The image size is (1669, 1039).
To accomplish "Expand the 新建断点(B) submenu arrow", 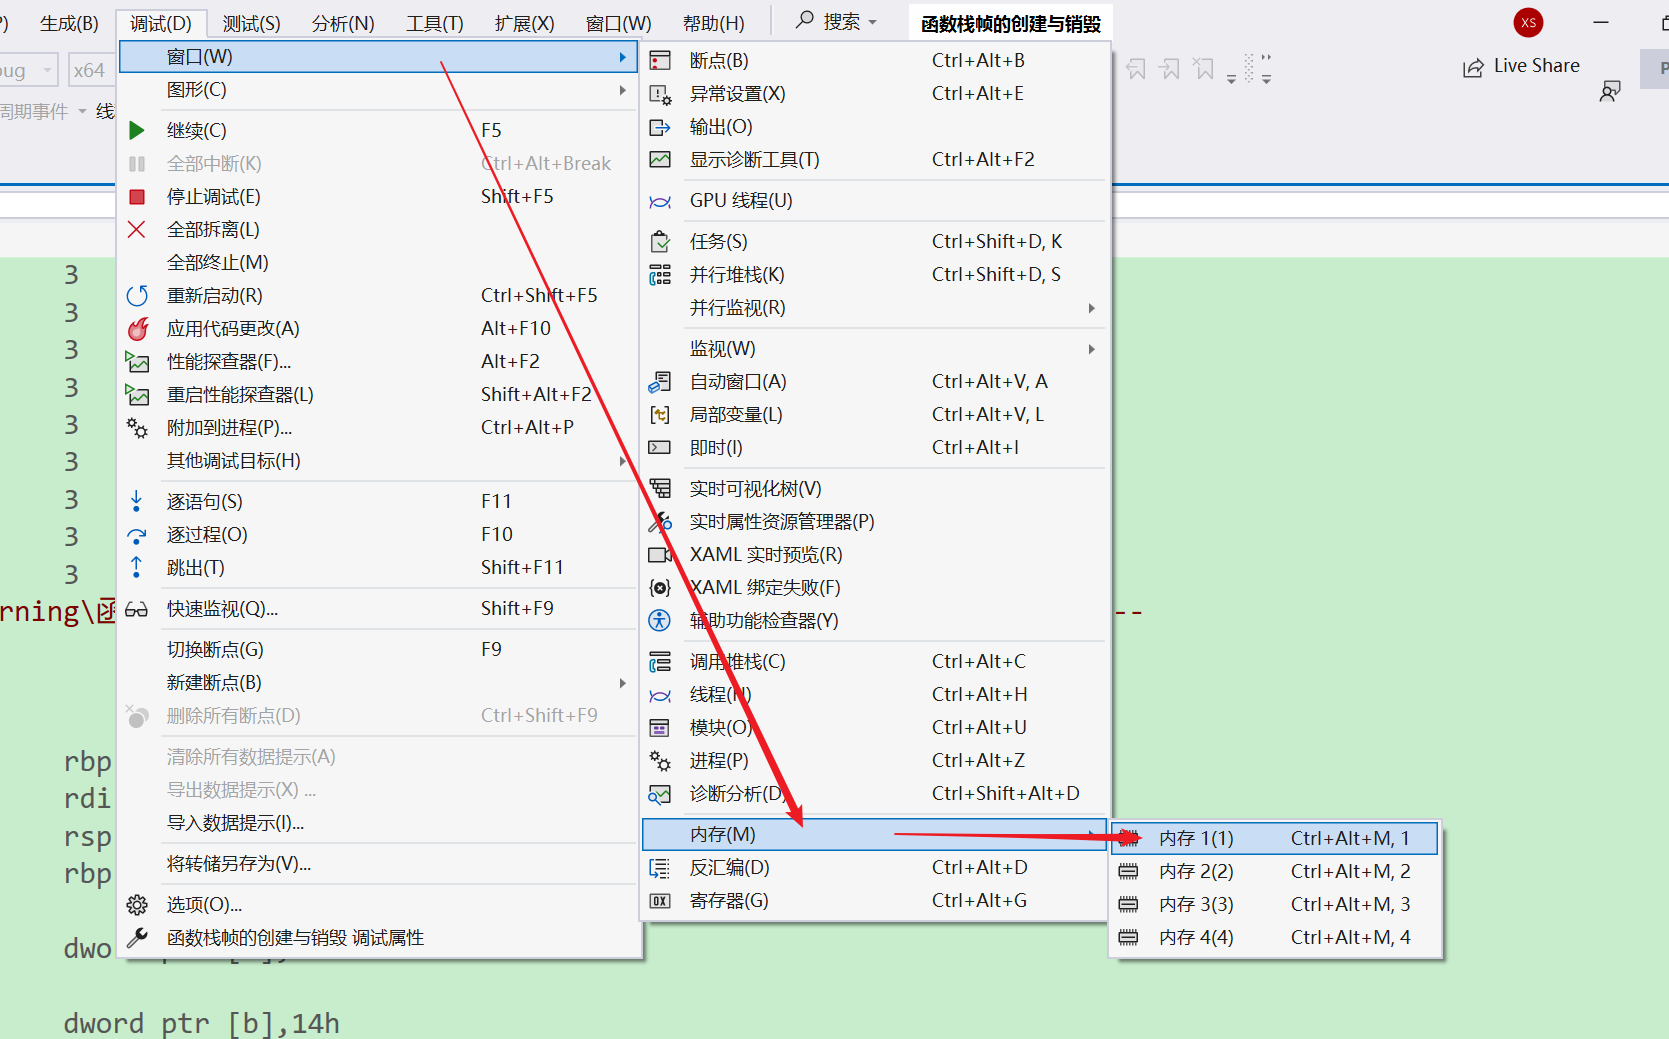I will 622,683.
